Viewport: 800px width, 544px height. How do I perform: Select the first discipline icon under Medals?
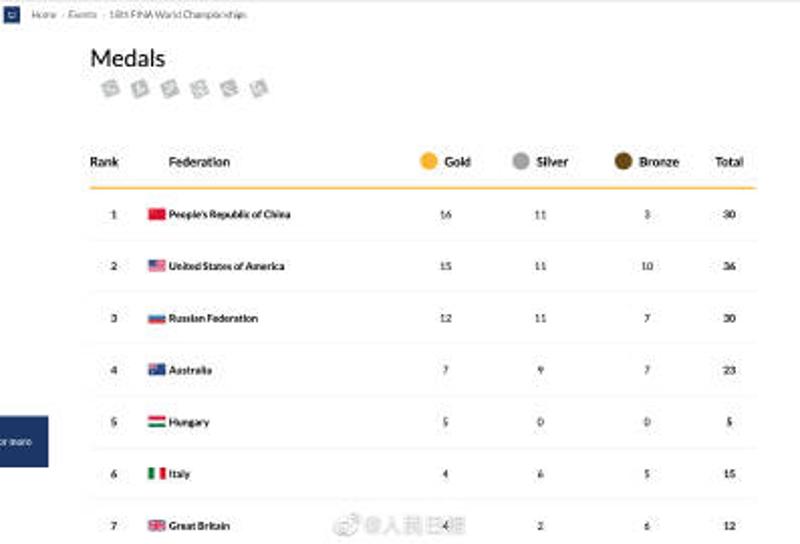[x=110, y=89]
